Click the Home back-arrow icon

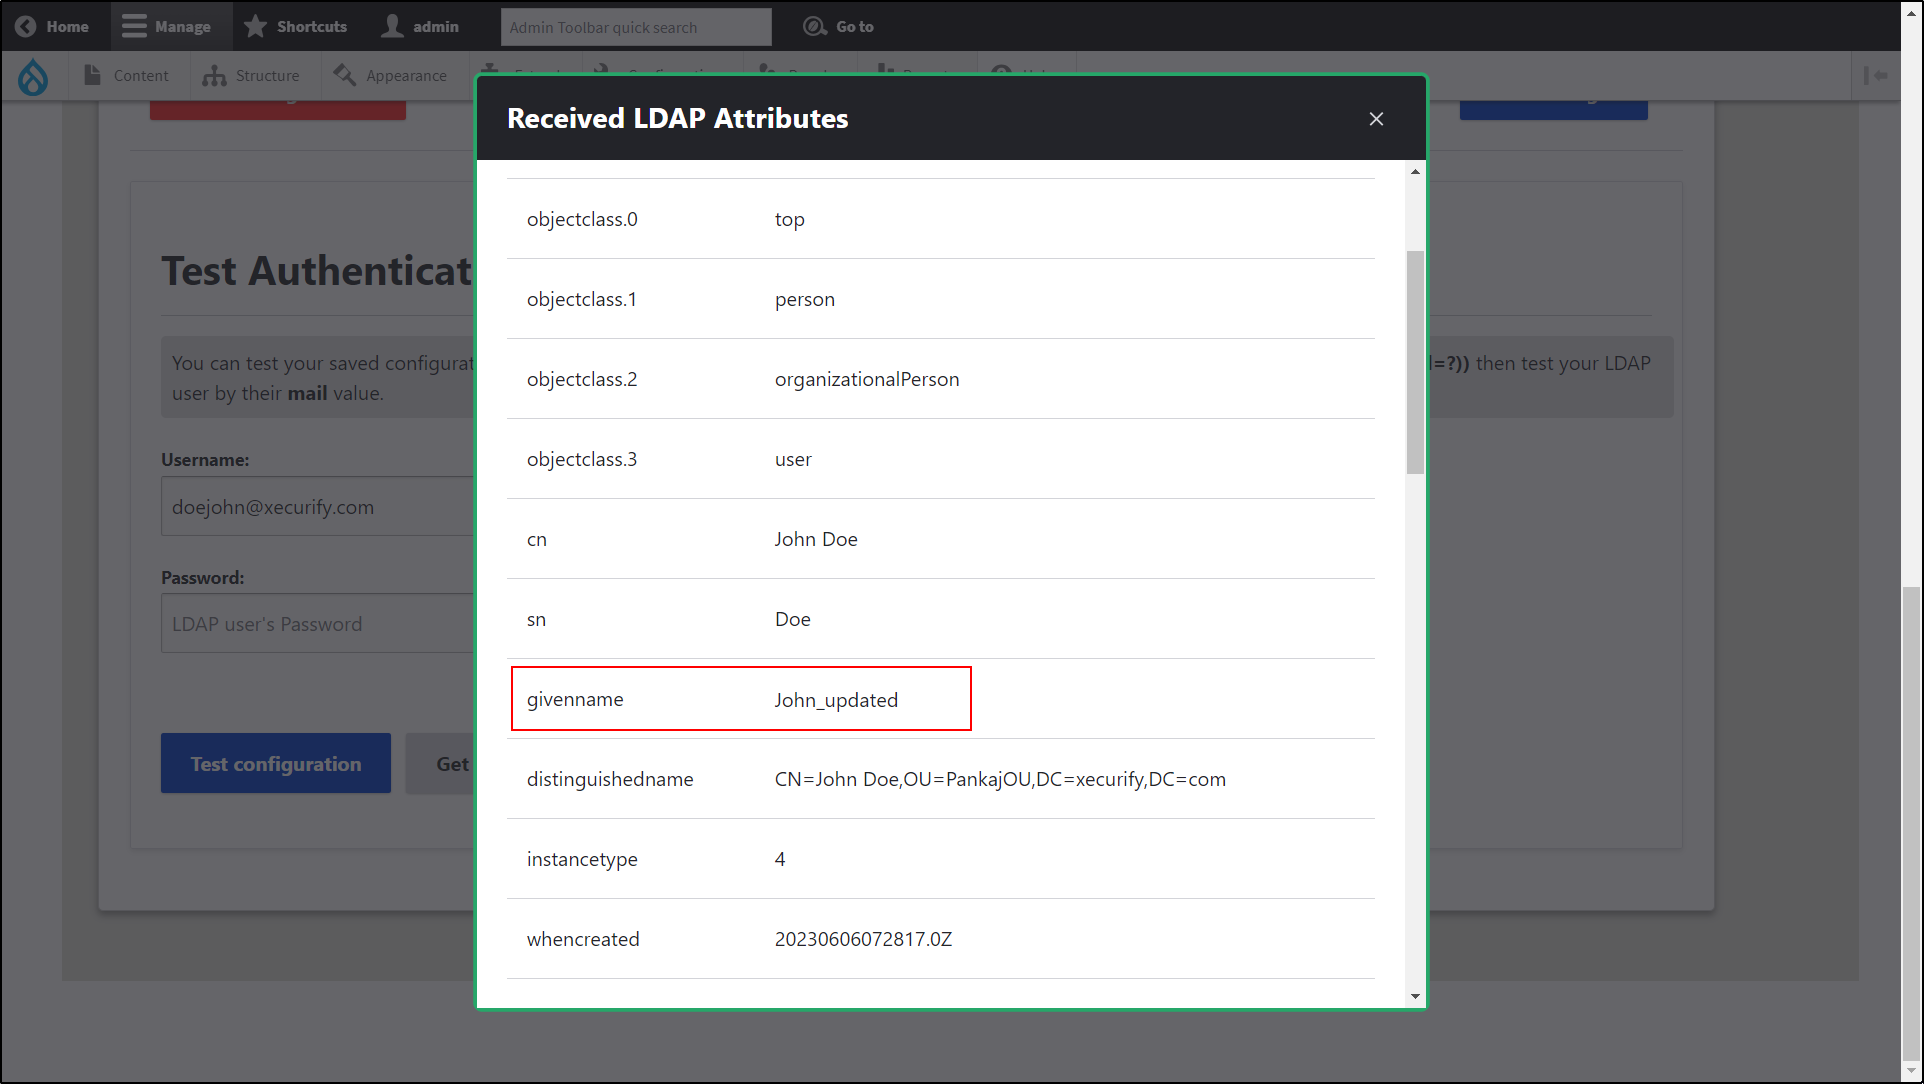(x=26, y=27)
